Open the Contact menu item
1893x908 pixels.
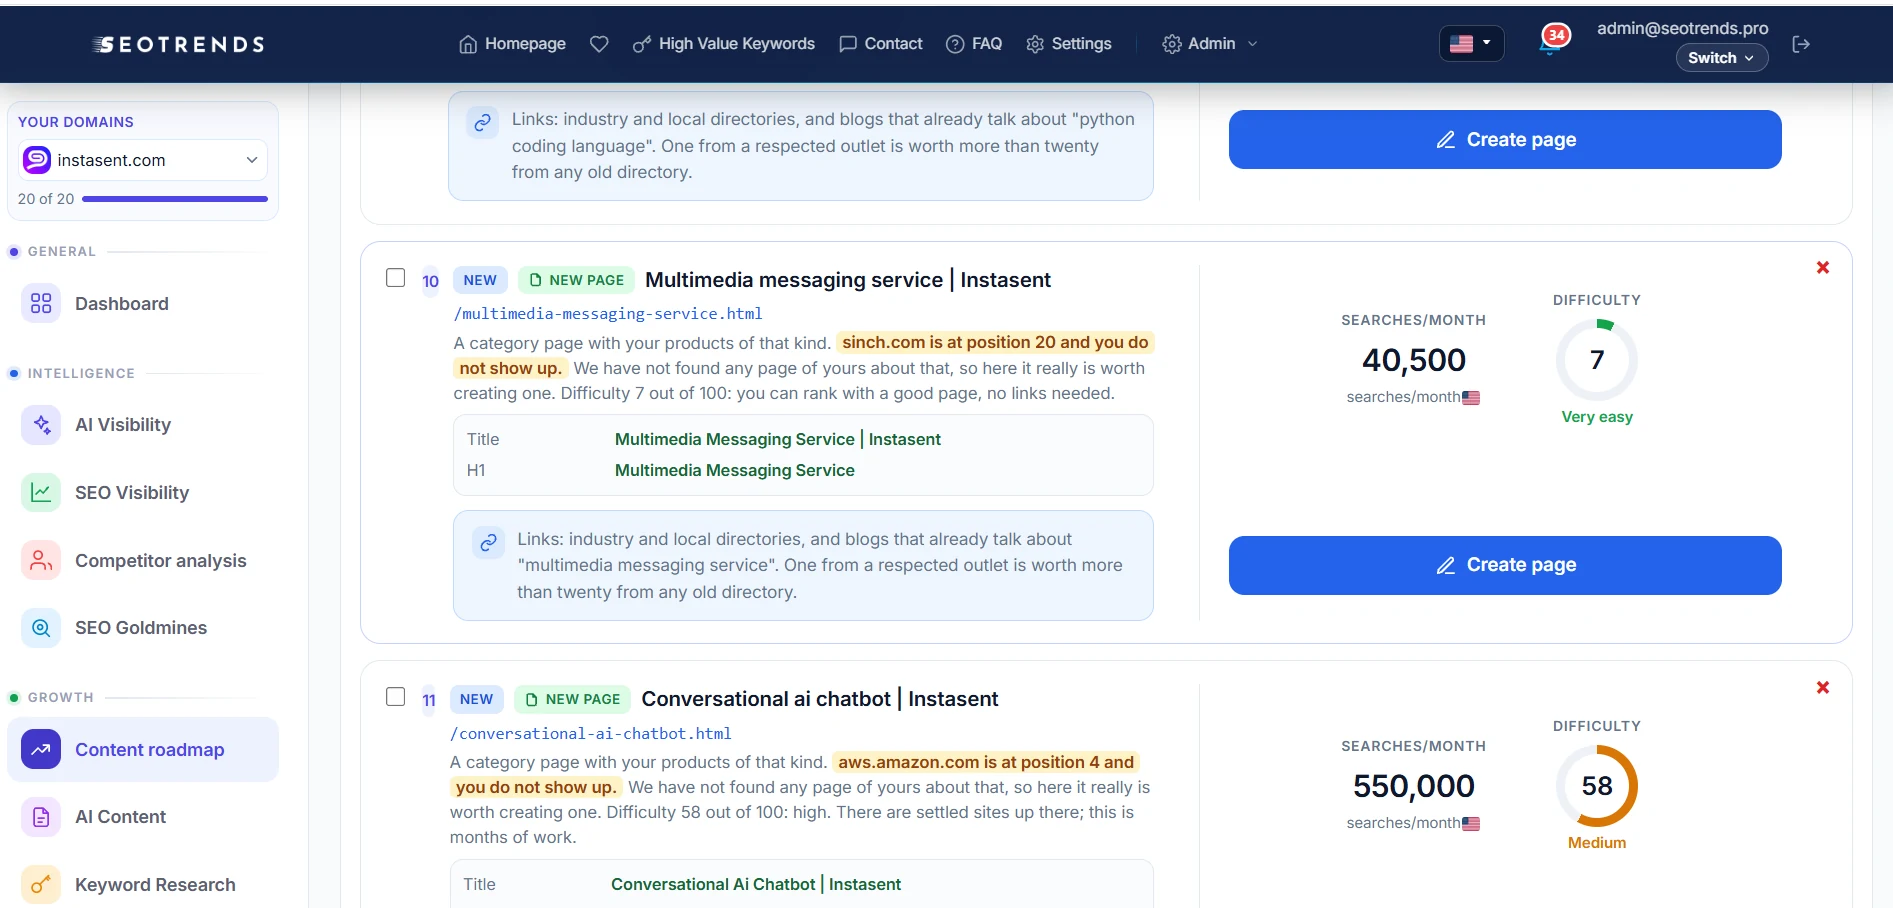pyautogui.click(x=881, y=44)
